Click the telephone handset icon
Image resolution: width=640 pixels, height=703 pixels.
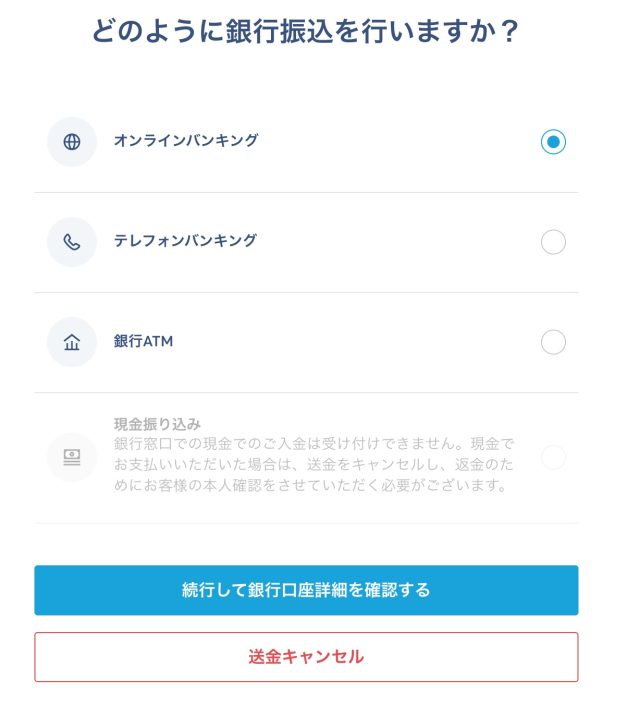pos(72,242)
